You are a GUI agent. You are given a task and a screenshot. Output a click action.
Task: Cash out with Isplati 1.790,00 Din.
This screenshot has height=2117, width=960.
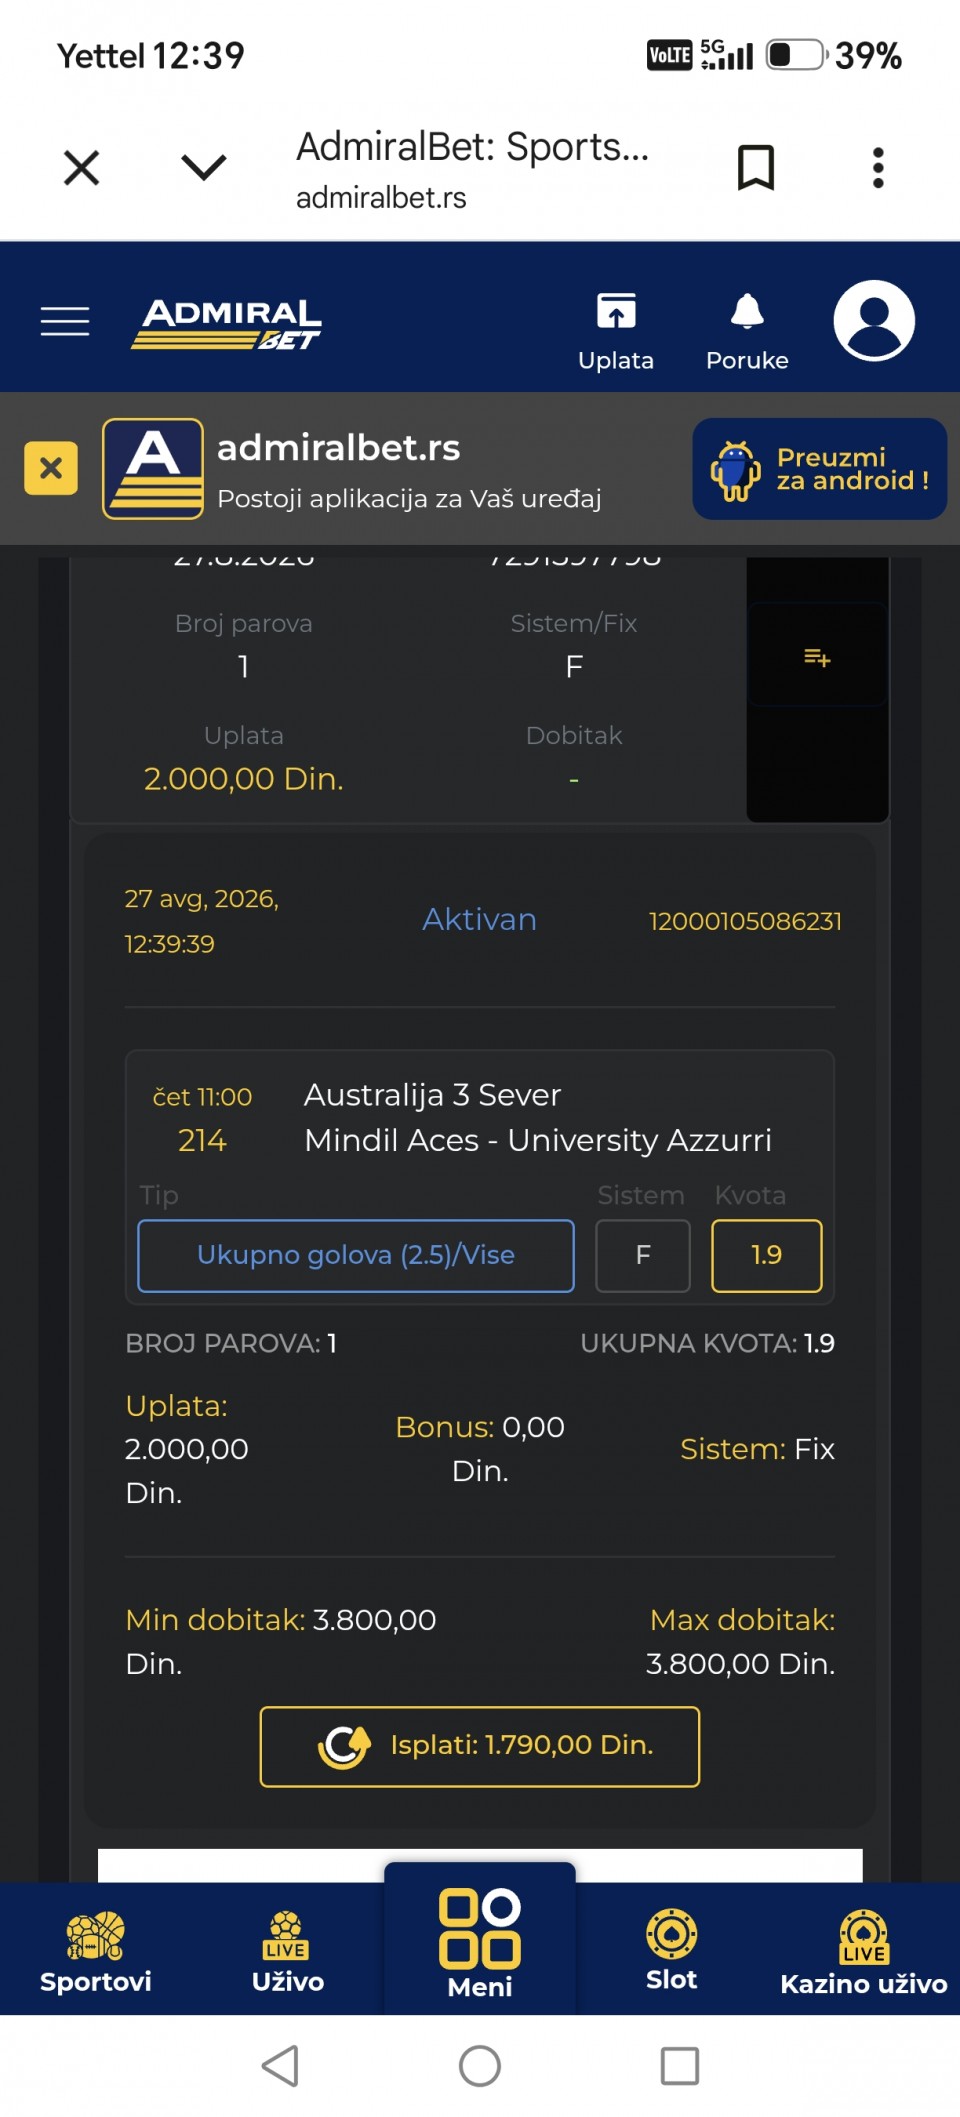pyautogui.click(x=480, y=1746)
